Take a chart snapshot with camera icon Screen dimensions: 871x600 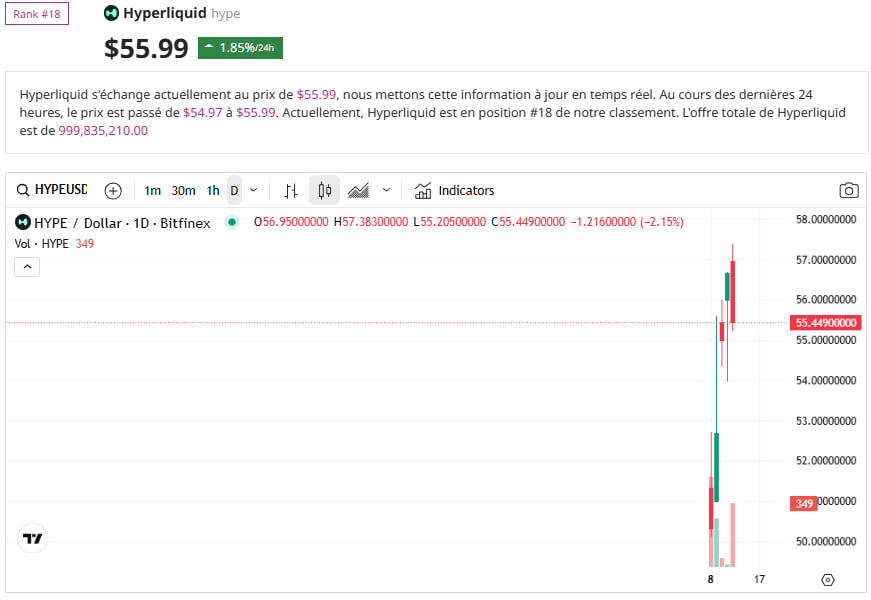pos(848,190)
